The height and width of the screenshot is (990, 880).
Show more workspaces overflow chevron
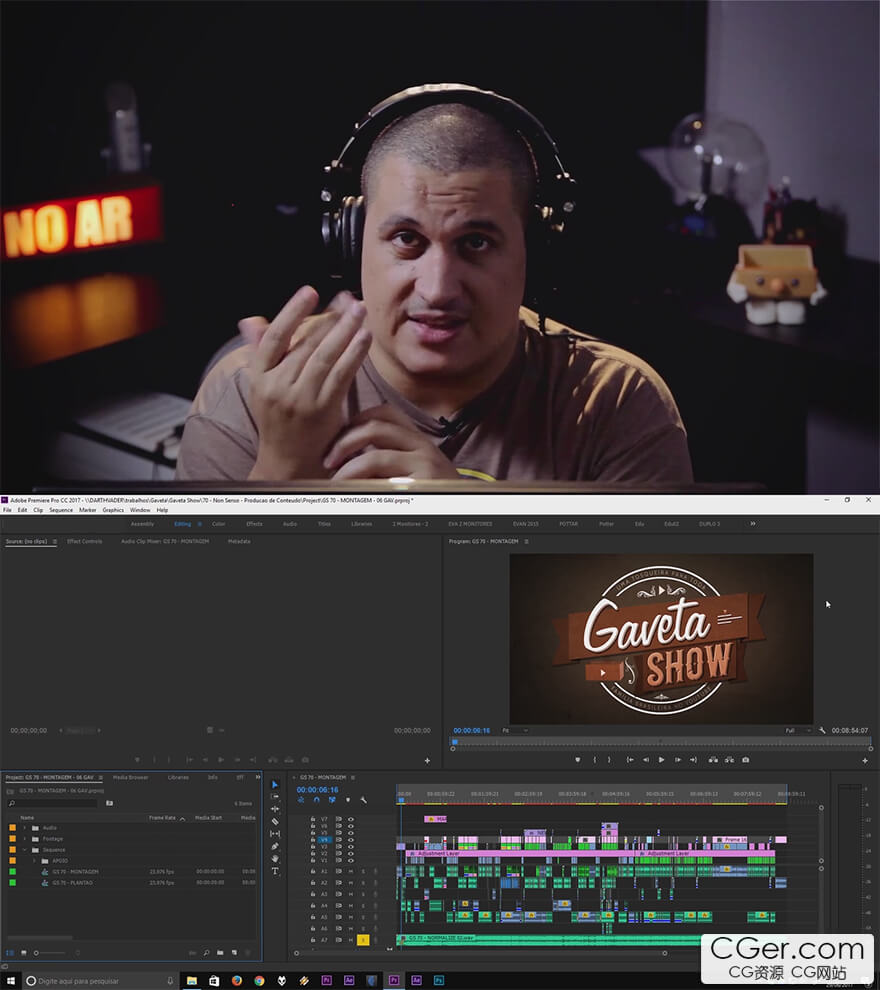pyautogui.click(x=752, y=523)
